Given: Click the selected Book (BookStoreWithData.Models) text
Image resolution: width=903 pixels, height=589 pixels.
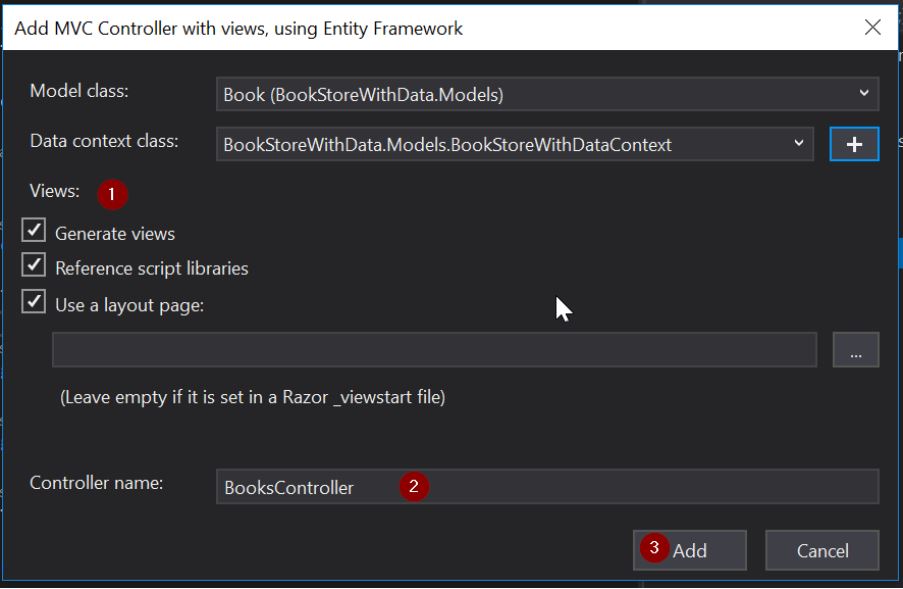Looking at the screenshot, I should (x=363, y=95).
